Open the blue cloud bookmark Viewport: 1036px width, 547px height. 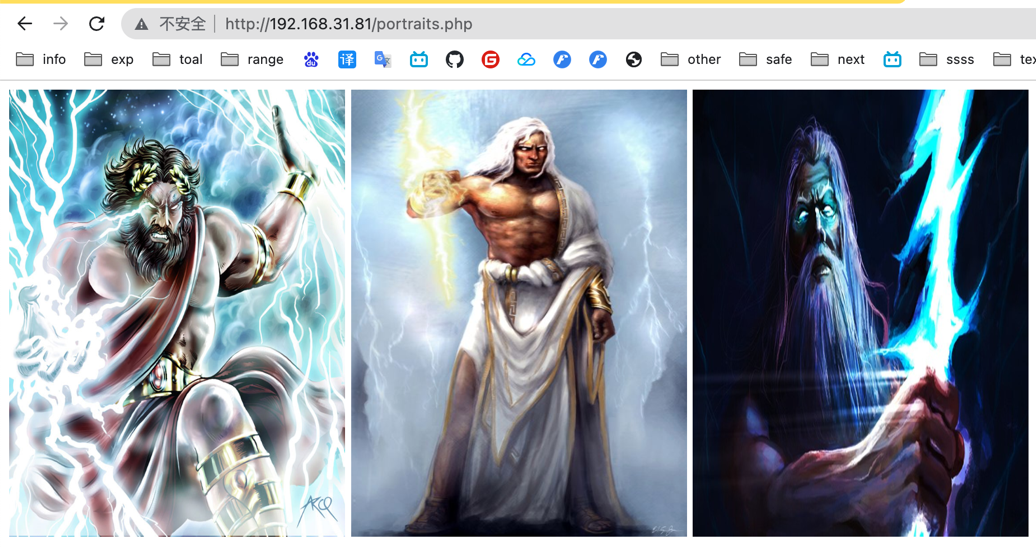(526, 60)
